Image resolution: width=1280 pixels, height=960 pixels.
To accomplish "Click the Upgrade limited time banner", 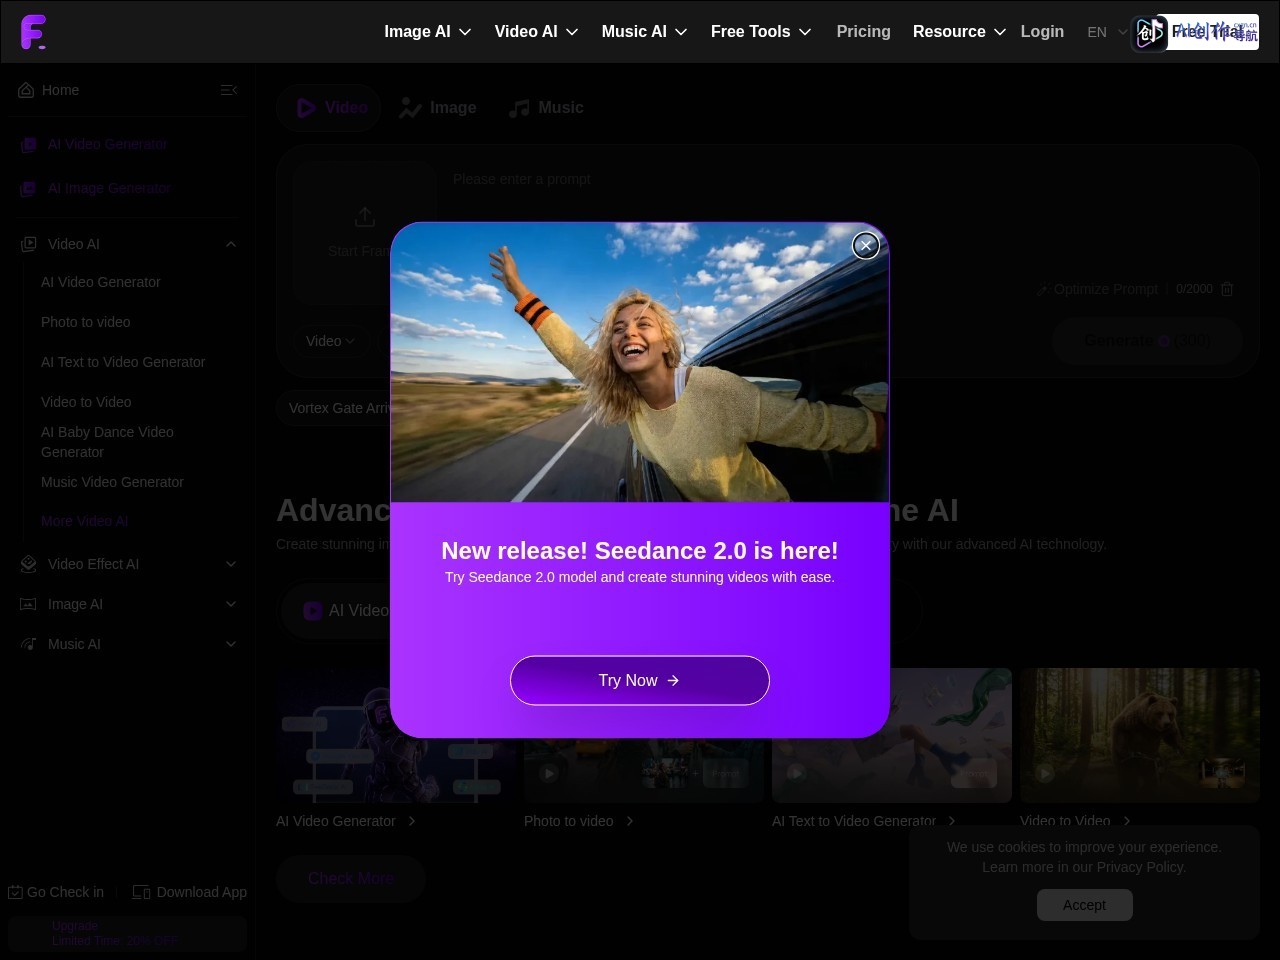I will tap(127, 934).
